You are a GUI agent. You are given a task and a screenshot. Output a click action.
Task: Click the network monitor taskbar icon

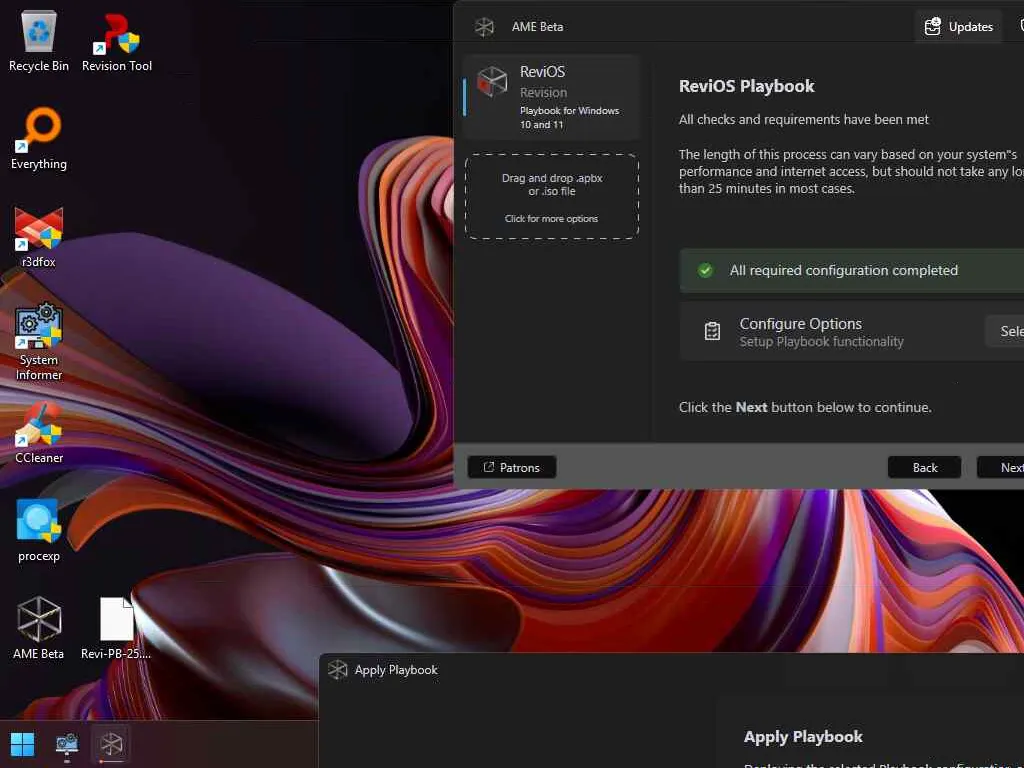tap(67, 744)
